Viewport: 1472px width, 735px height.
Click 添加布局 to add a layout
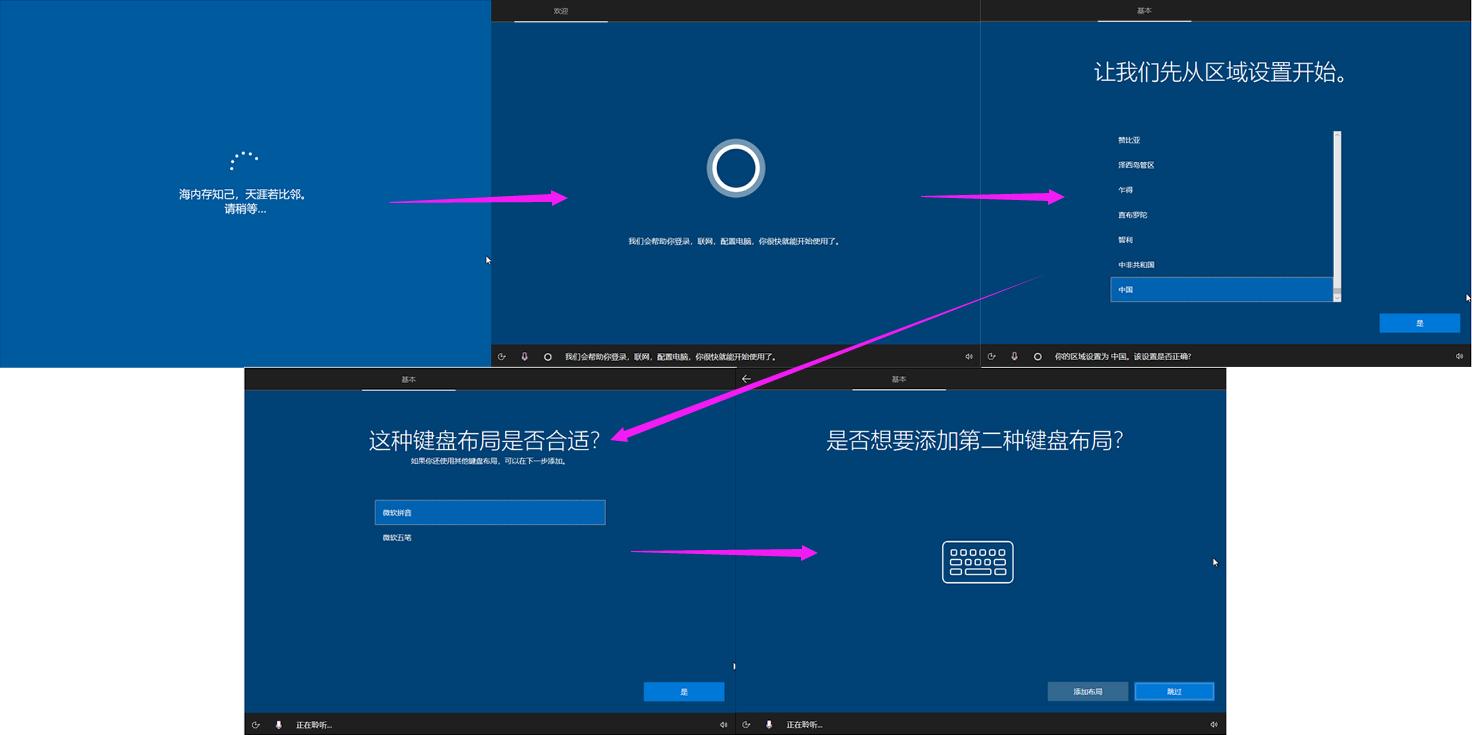pos(1087,691)
